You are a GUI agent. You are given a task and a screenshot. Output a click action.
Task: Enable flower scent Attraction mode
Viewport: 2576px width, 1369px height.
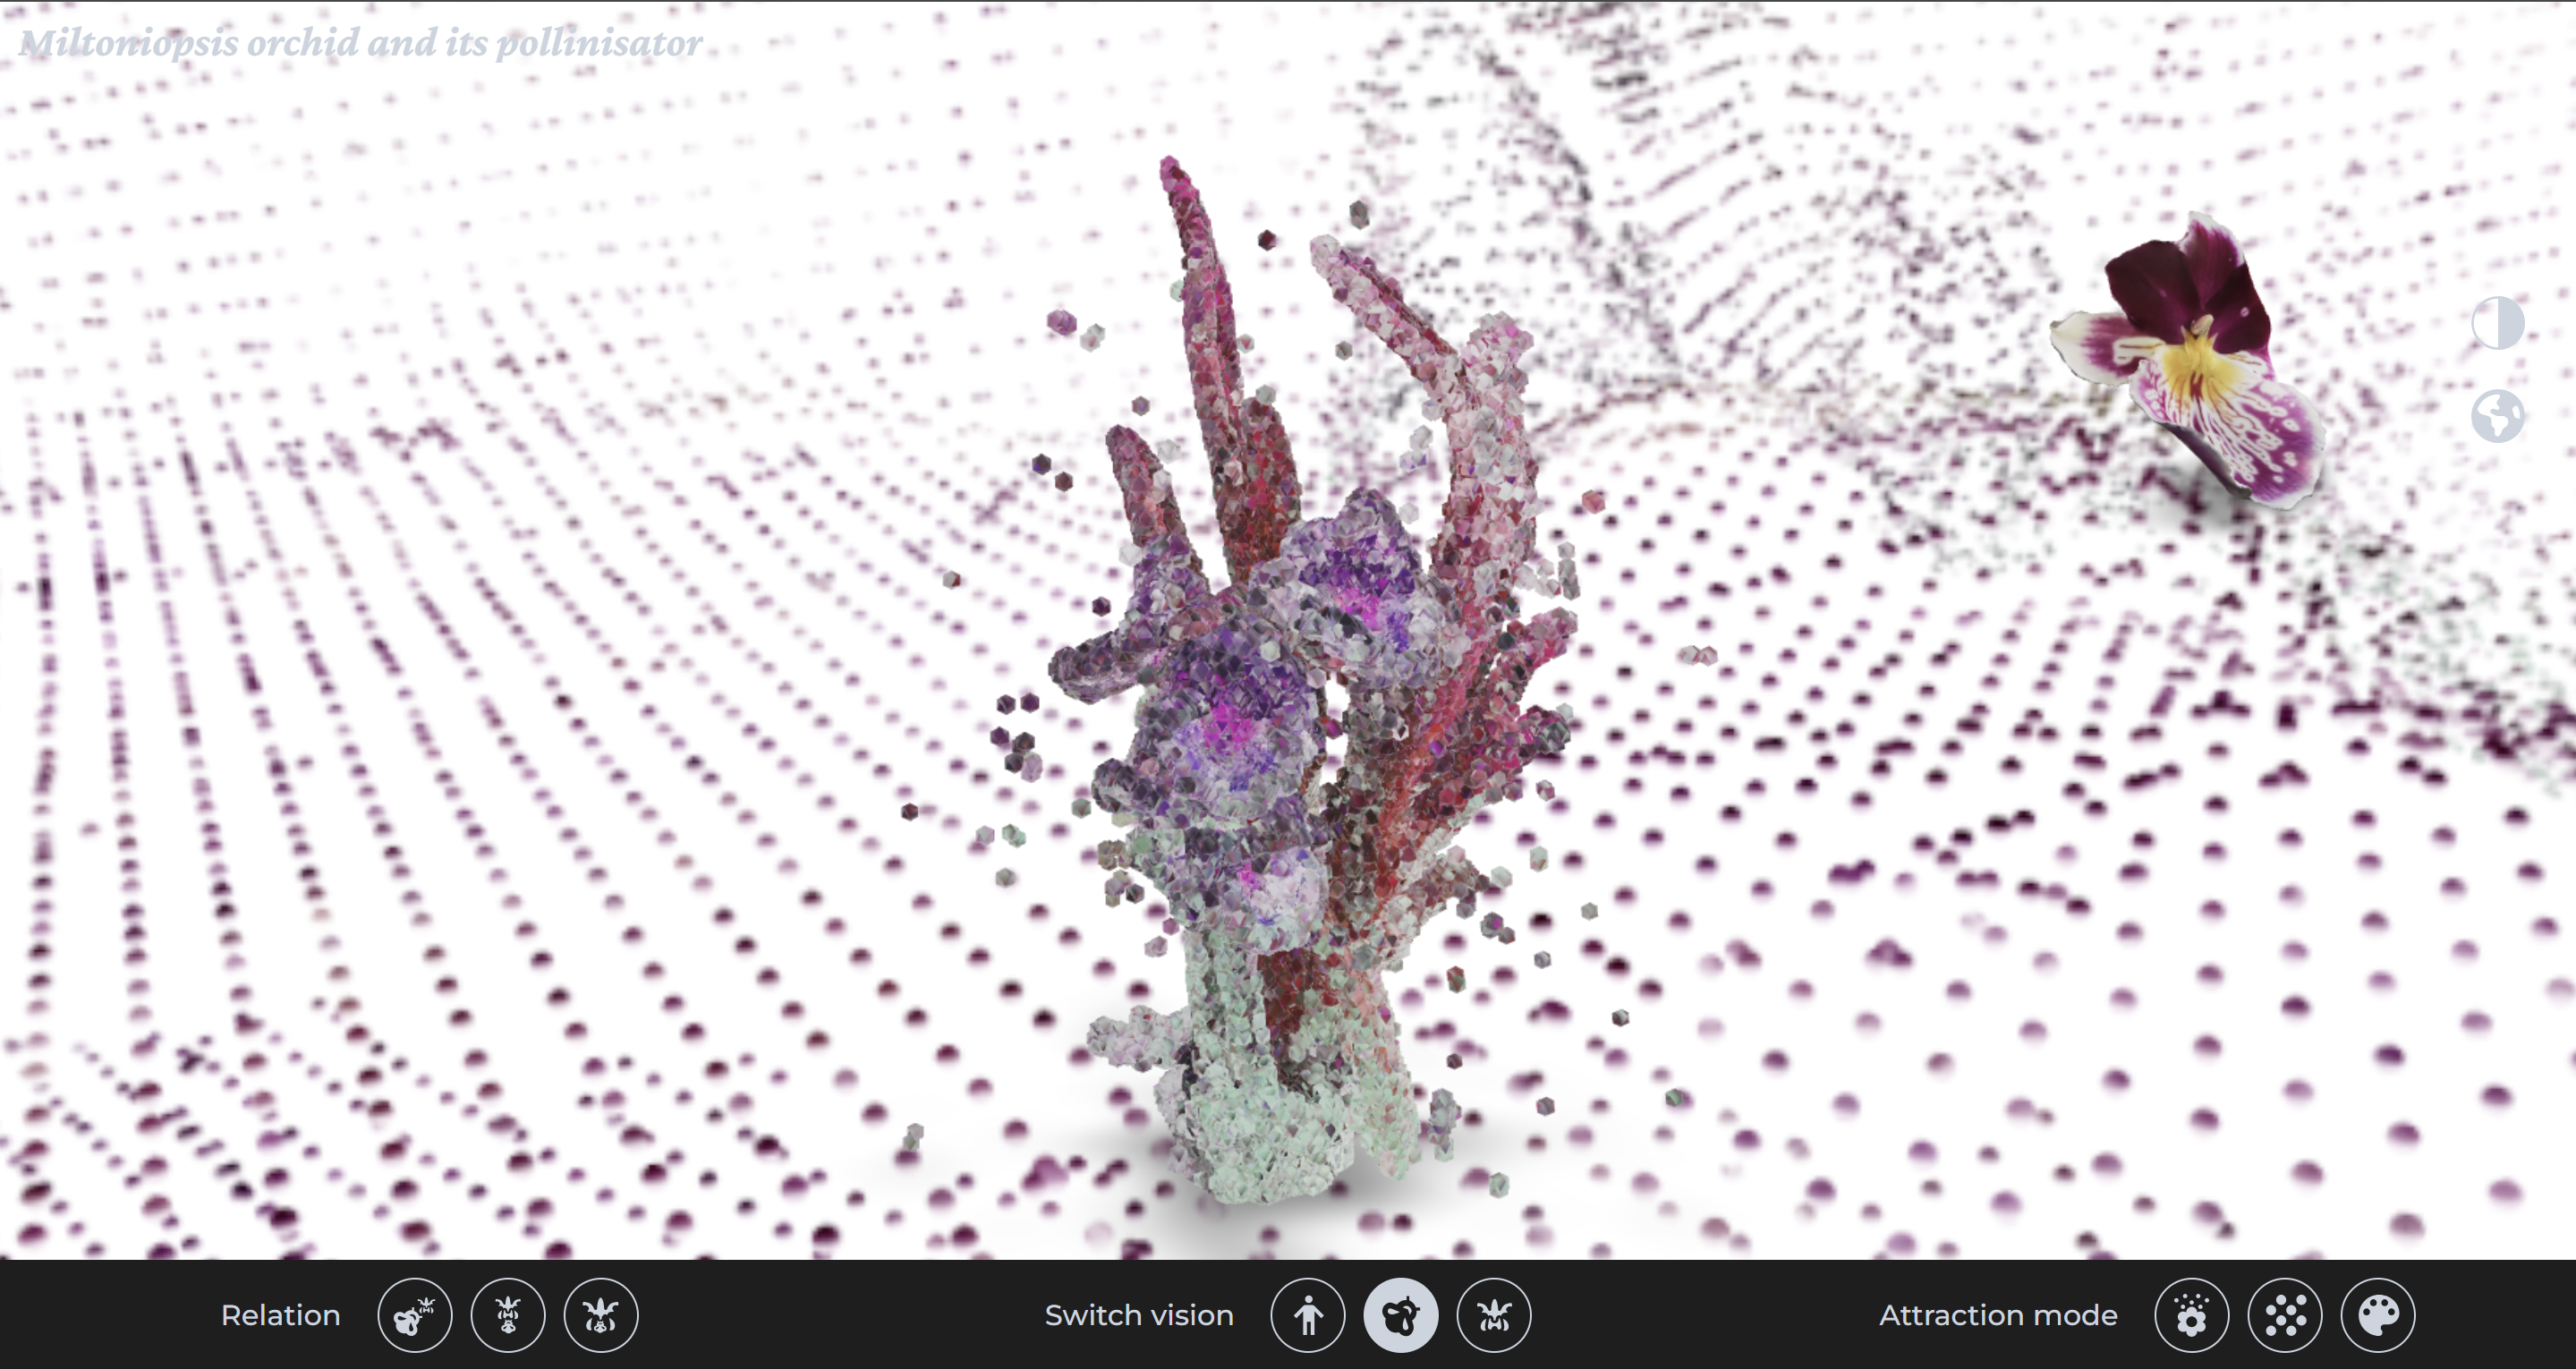[x=2191, y=1315]
